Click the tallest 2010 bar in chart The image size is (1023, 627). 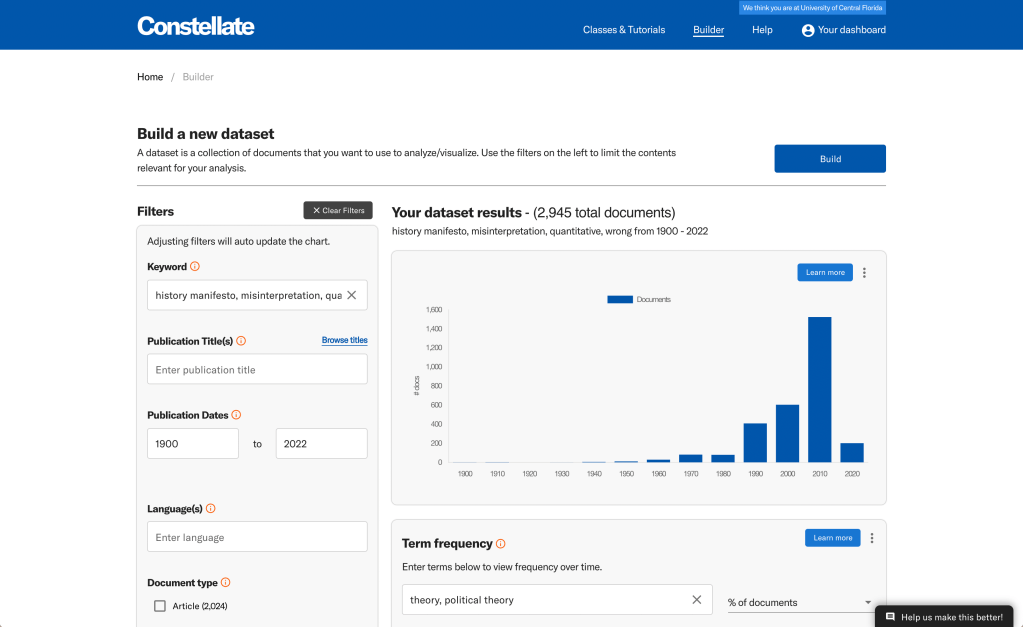pyautogui.click(x=819, y=389)
